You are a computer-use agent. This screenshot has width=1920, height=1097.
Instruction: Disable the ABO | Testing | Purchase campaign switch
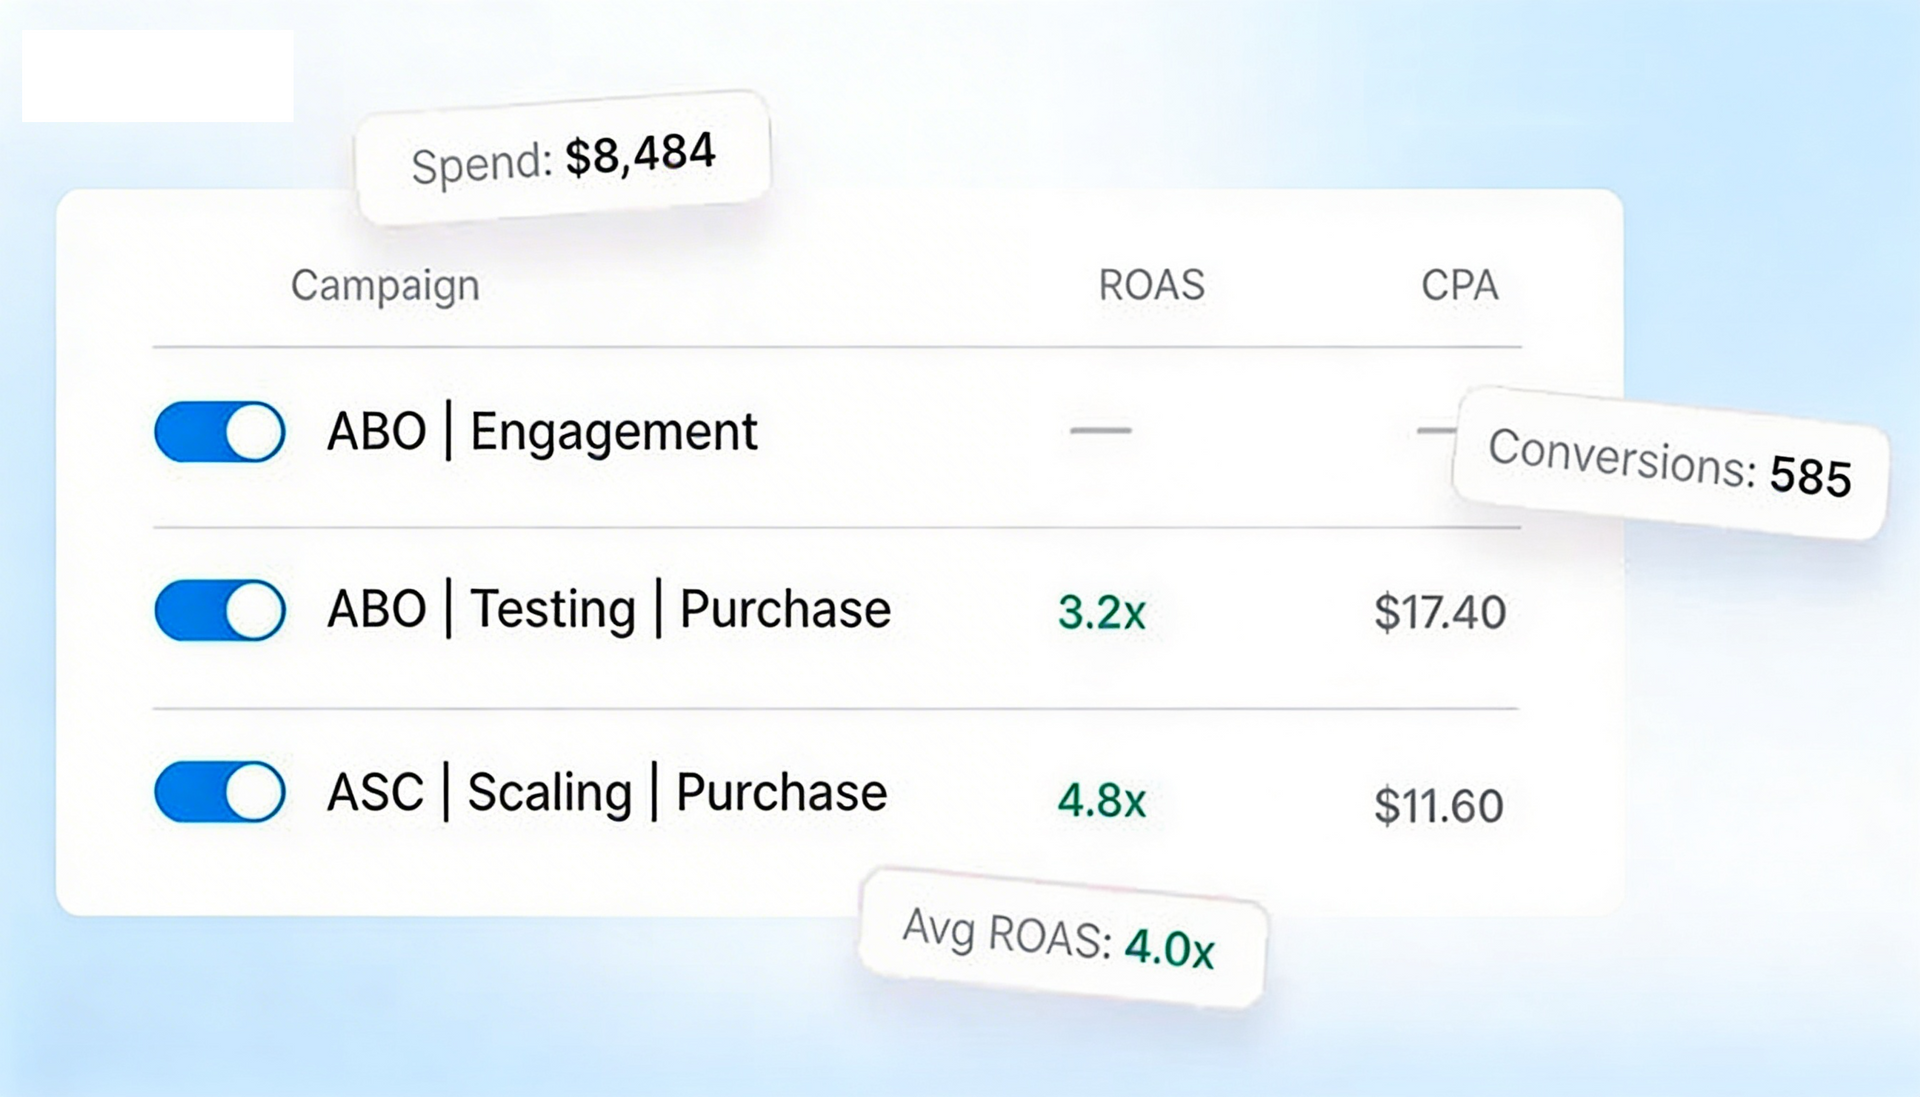point(219,610)
